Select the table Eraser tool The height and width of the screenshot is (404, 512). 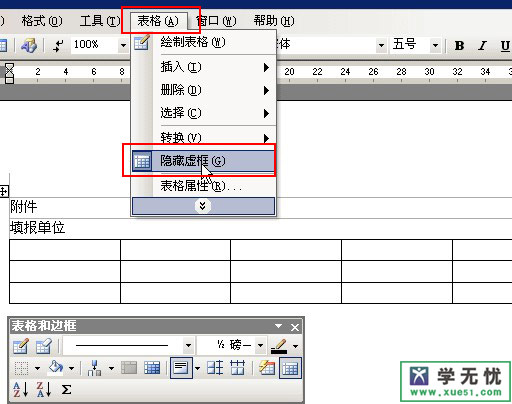pos(43,346)
